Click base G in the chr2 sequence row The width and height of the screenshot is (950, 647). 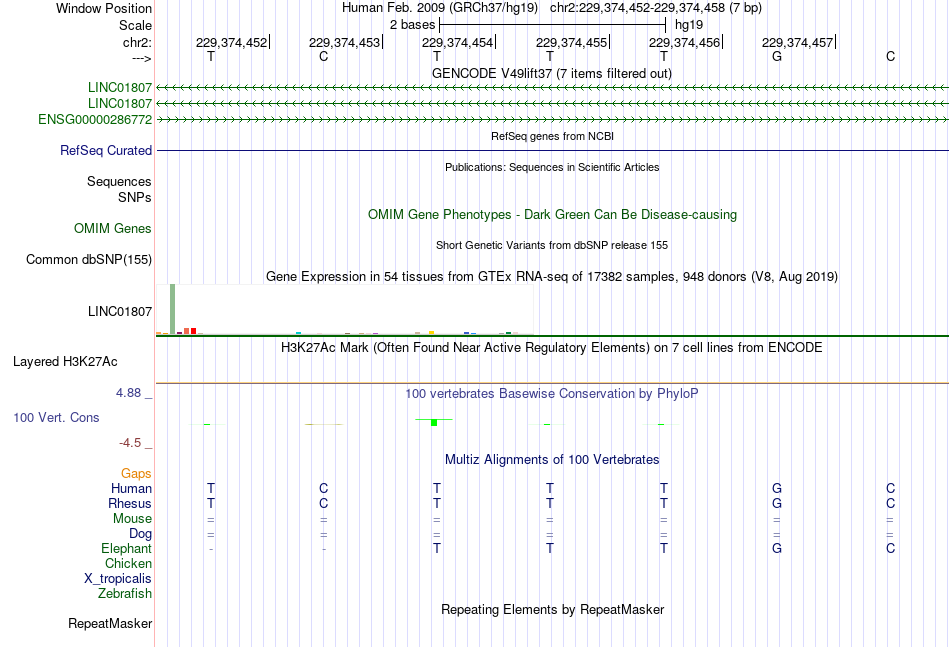pos(777,56)
